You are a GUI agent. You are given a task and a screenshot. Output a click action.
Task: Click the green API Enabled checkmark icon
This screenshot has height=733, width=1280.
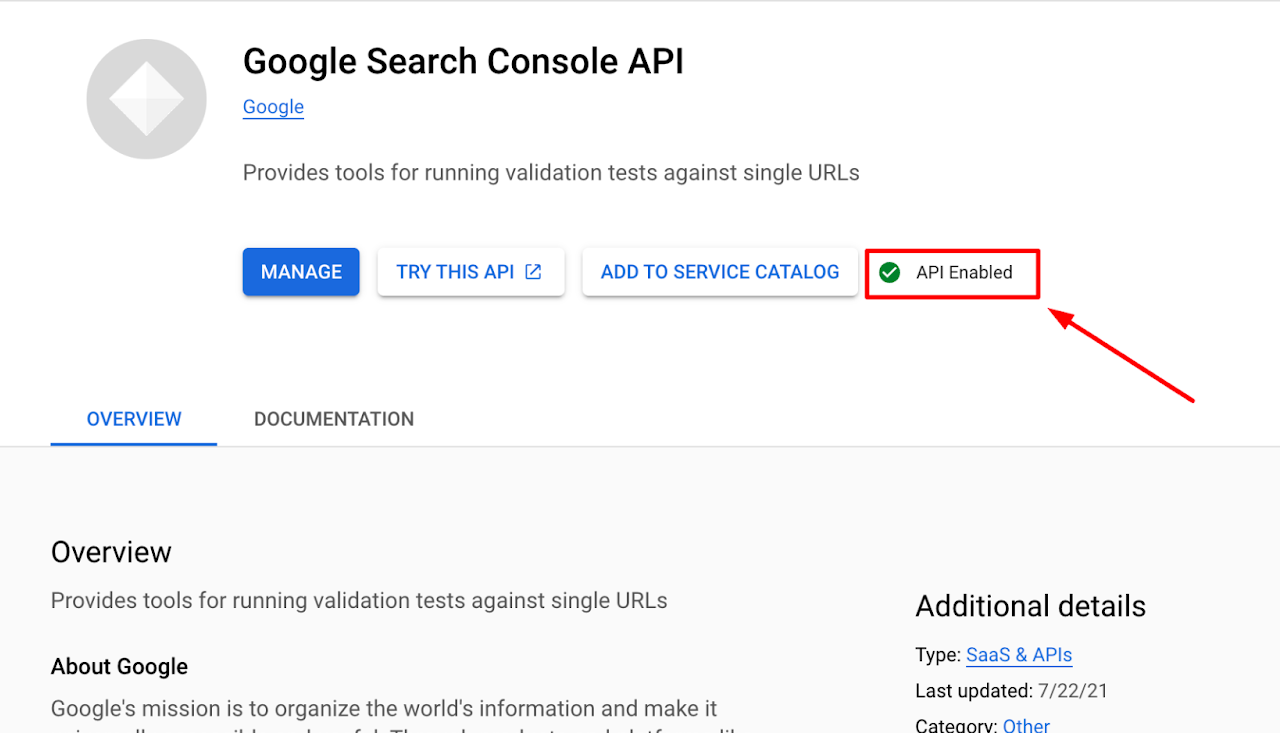coord(889,272)
